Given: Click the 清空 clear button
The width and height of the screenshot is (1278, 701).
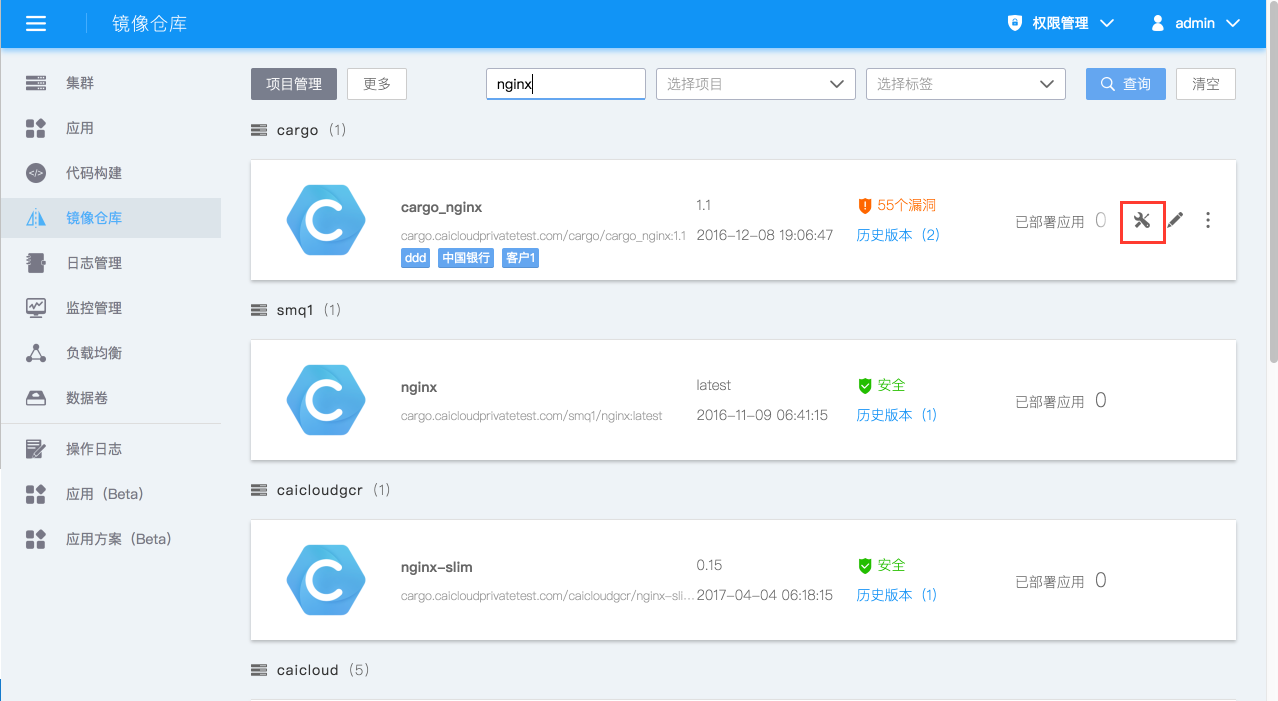Looking at the screenshot, I should (1205, 84).
